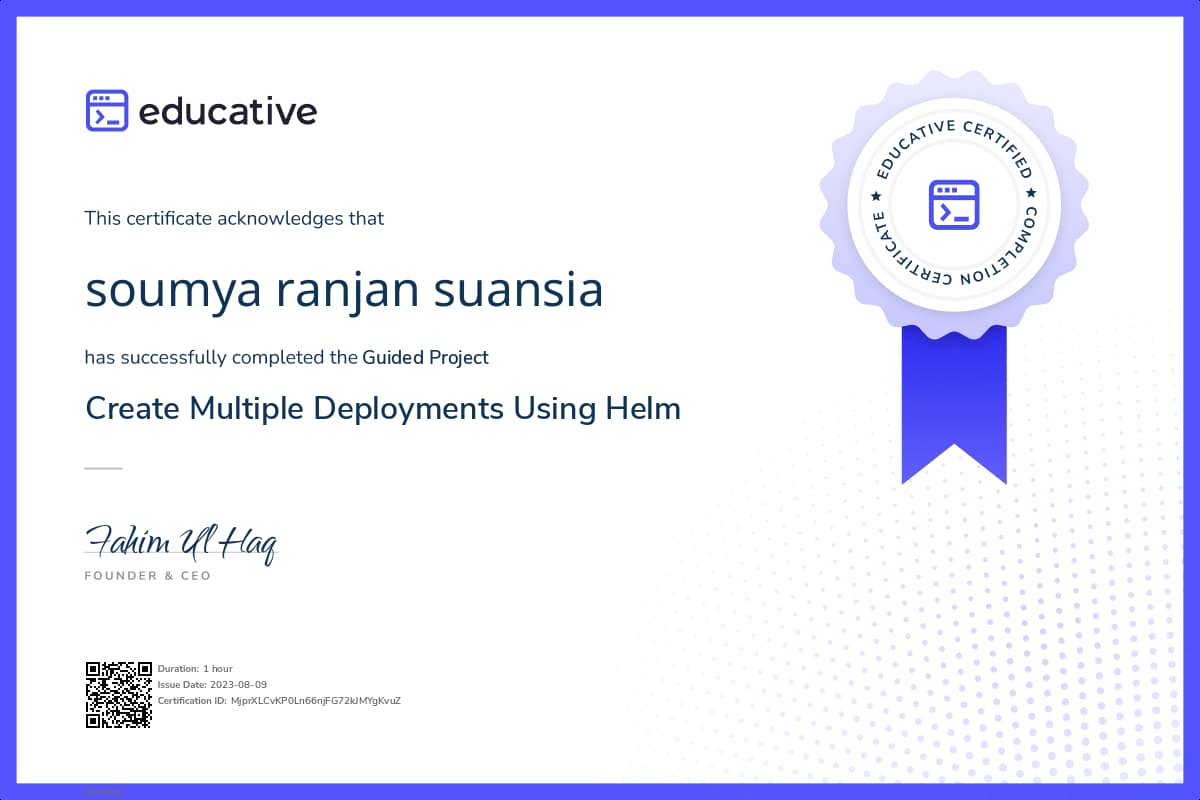This screenshot has width=1200, height=800.
Task: Click the title 'Create Multiple Deployments Using Helm'
Action: (383, 408)
